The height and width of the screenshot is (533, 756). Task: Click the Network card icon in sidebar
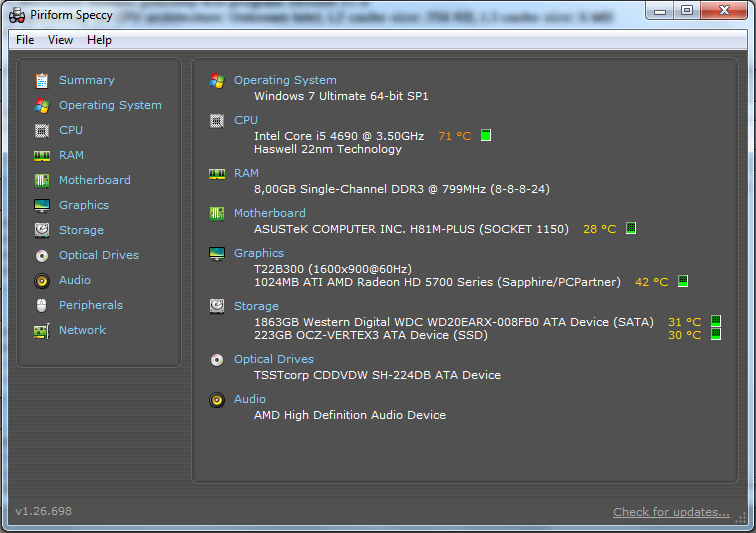click(x=42, y=331)
